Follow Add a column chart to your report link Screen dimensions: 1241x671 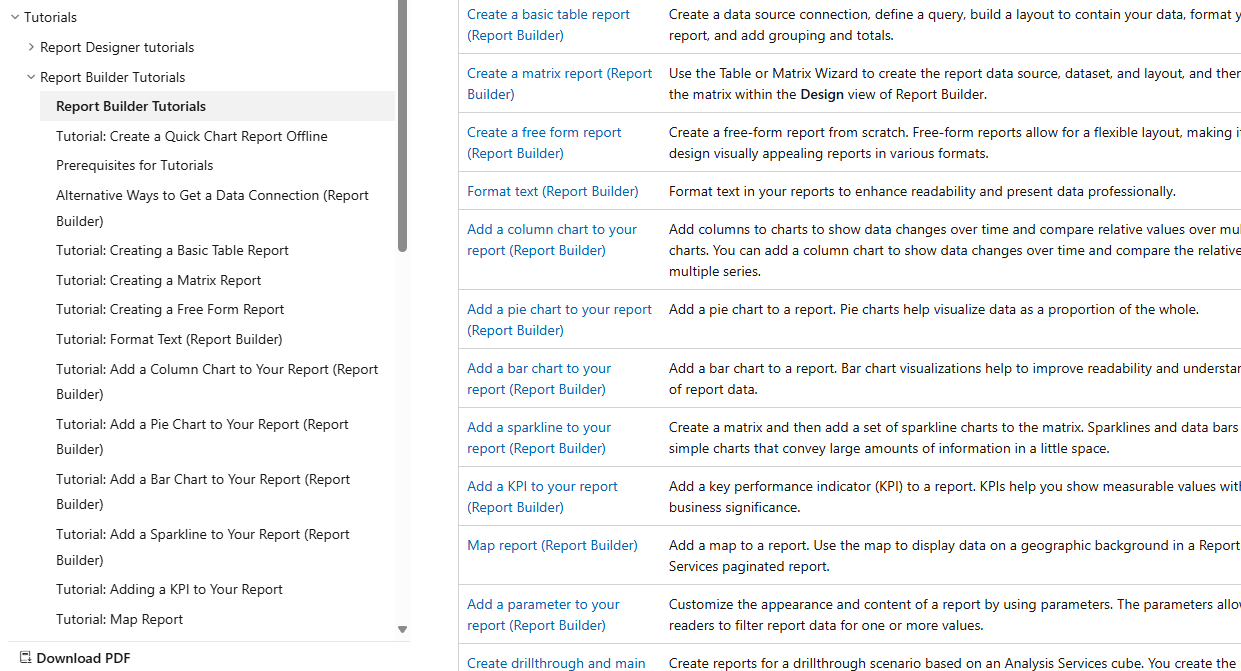tap(551, 240)
